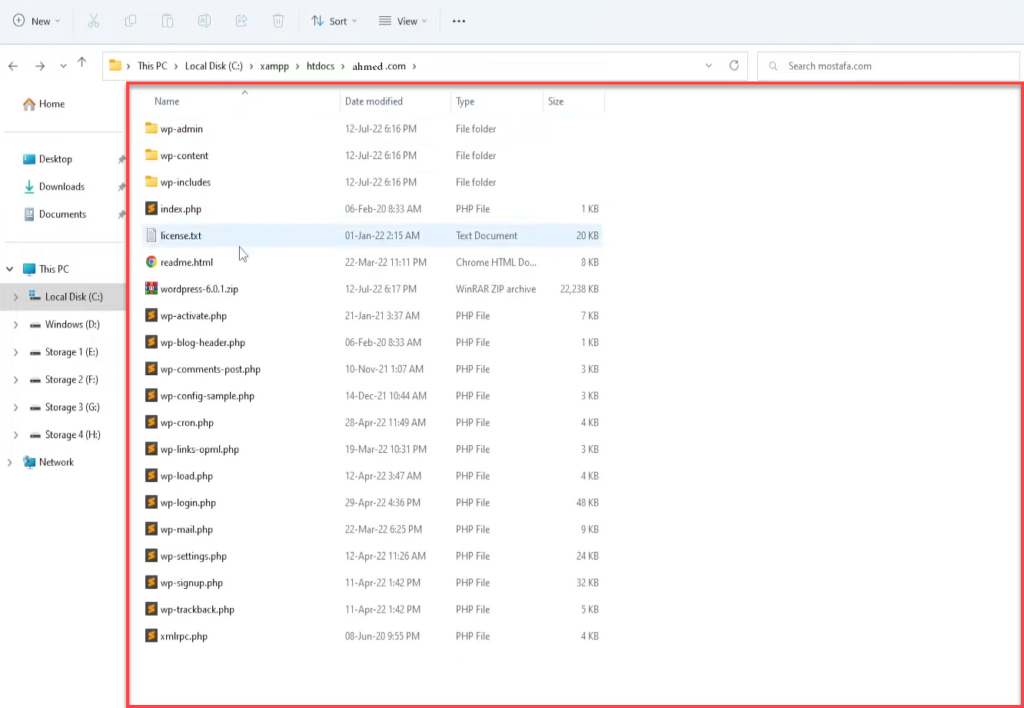
Task: Click Local Disk (C:) in breadcrumb
Action: [x=214, y=66]
